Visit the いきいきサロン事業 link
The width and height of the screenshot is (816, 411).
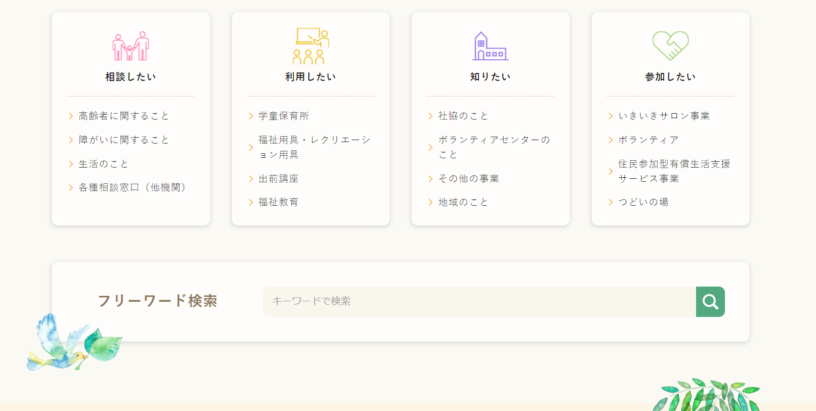664,116
